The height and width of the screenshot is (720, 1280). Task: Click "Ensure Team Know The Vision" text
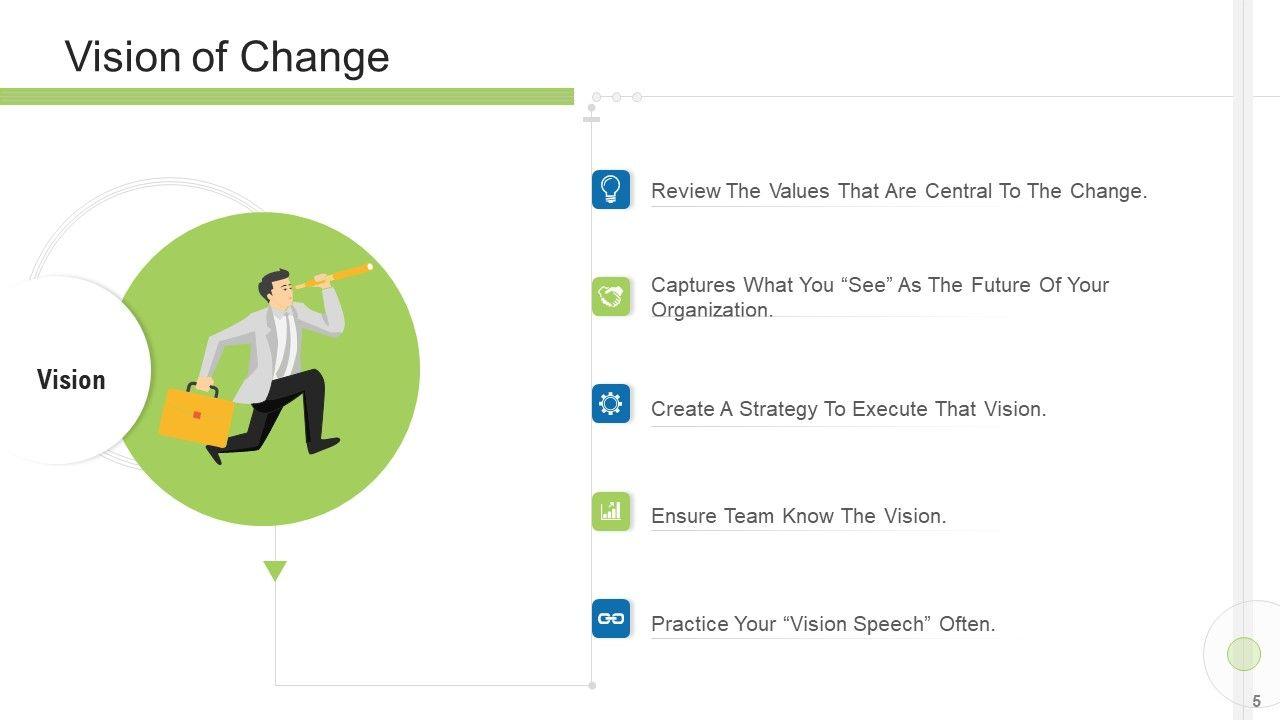coord(798,516)
